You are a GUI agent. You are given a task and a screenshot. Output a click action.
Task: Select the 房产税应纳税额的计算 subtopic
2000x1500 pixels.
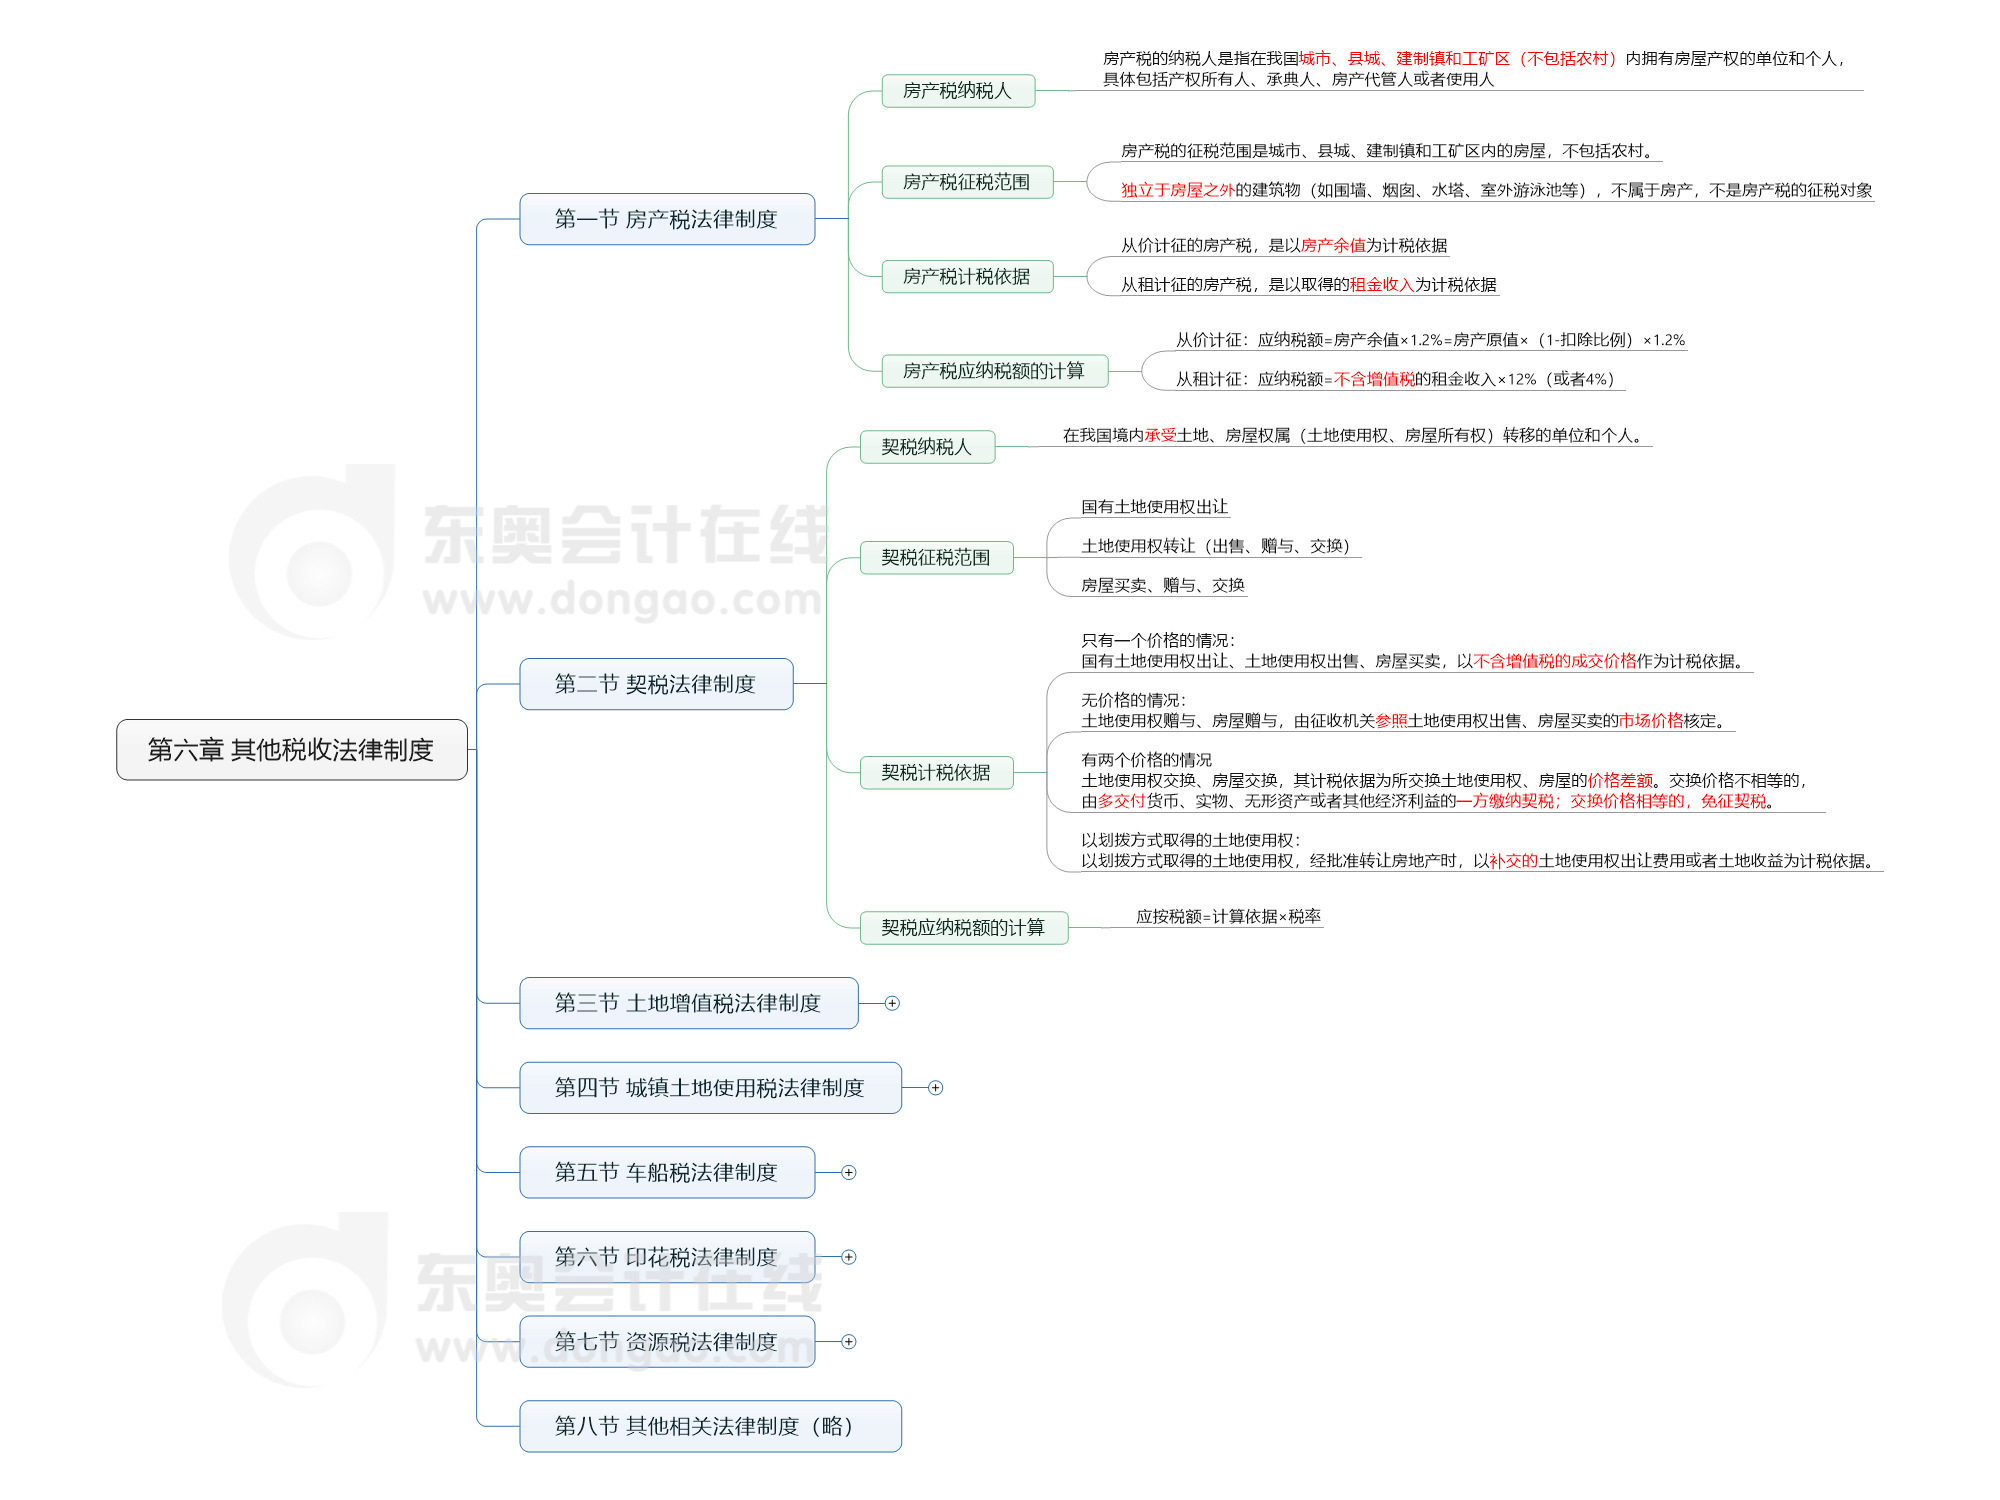coord(993,371)
